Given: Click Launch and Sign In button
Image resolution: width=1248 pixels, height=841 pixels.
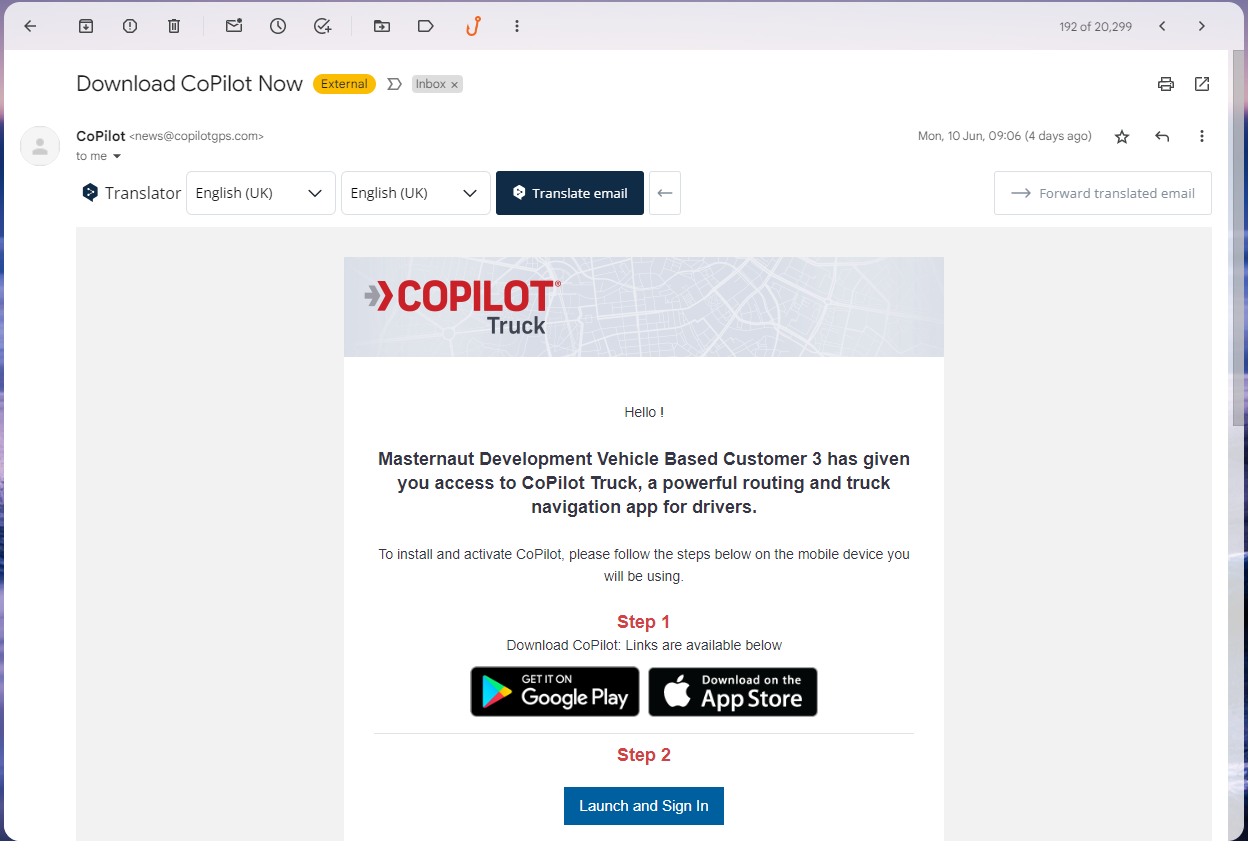Looking at the screenshot, I should (x=644, y=806).
